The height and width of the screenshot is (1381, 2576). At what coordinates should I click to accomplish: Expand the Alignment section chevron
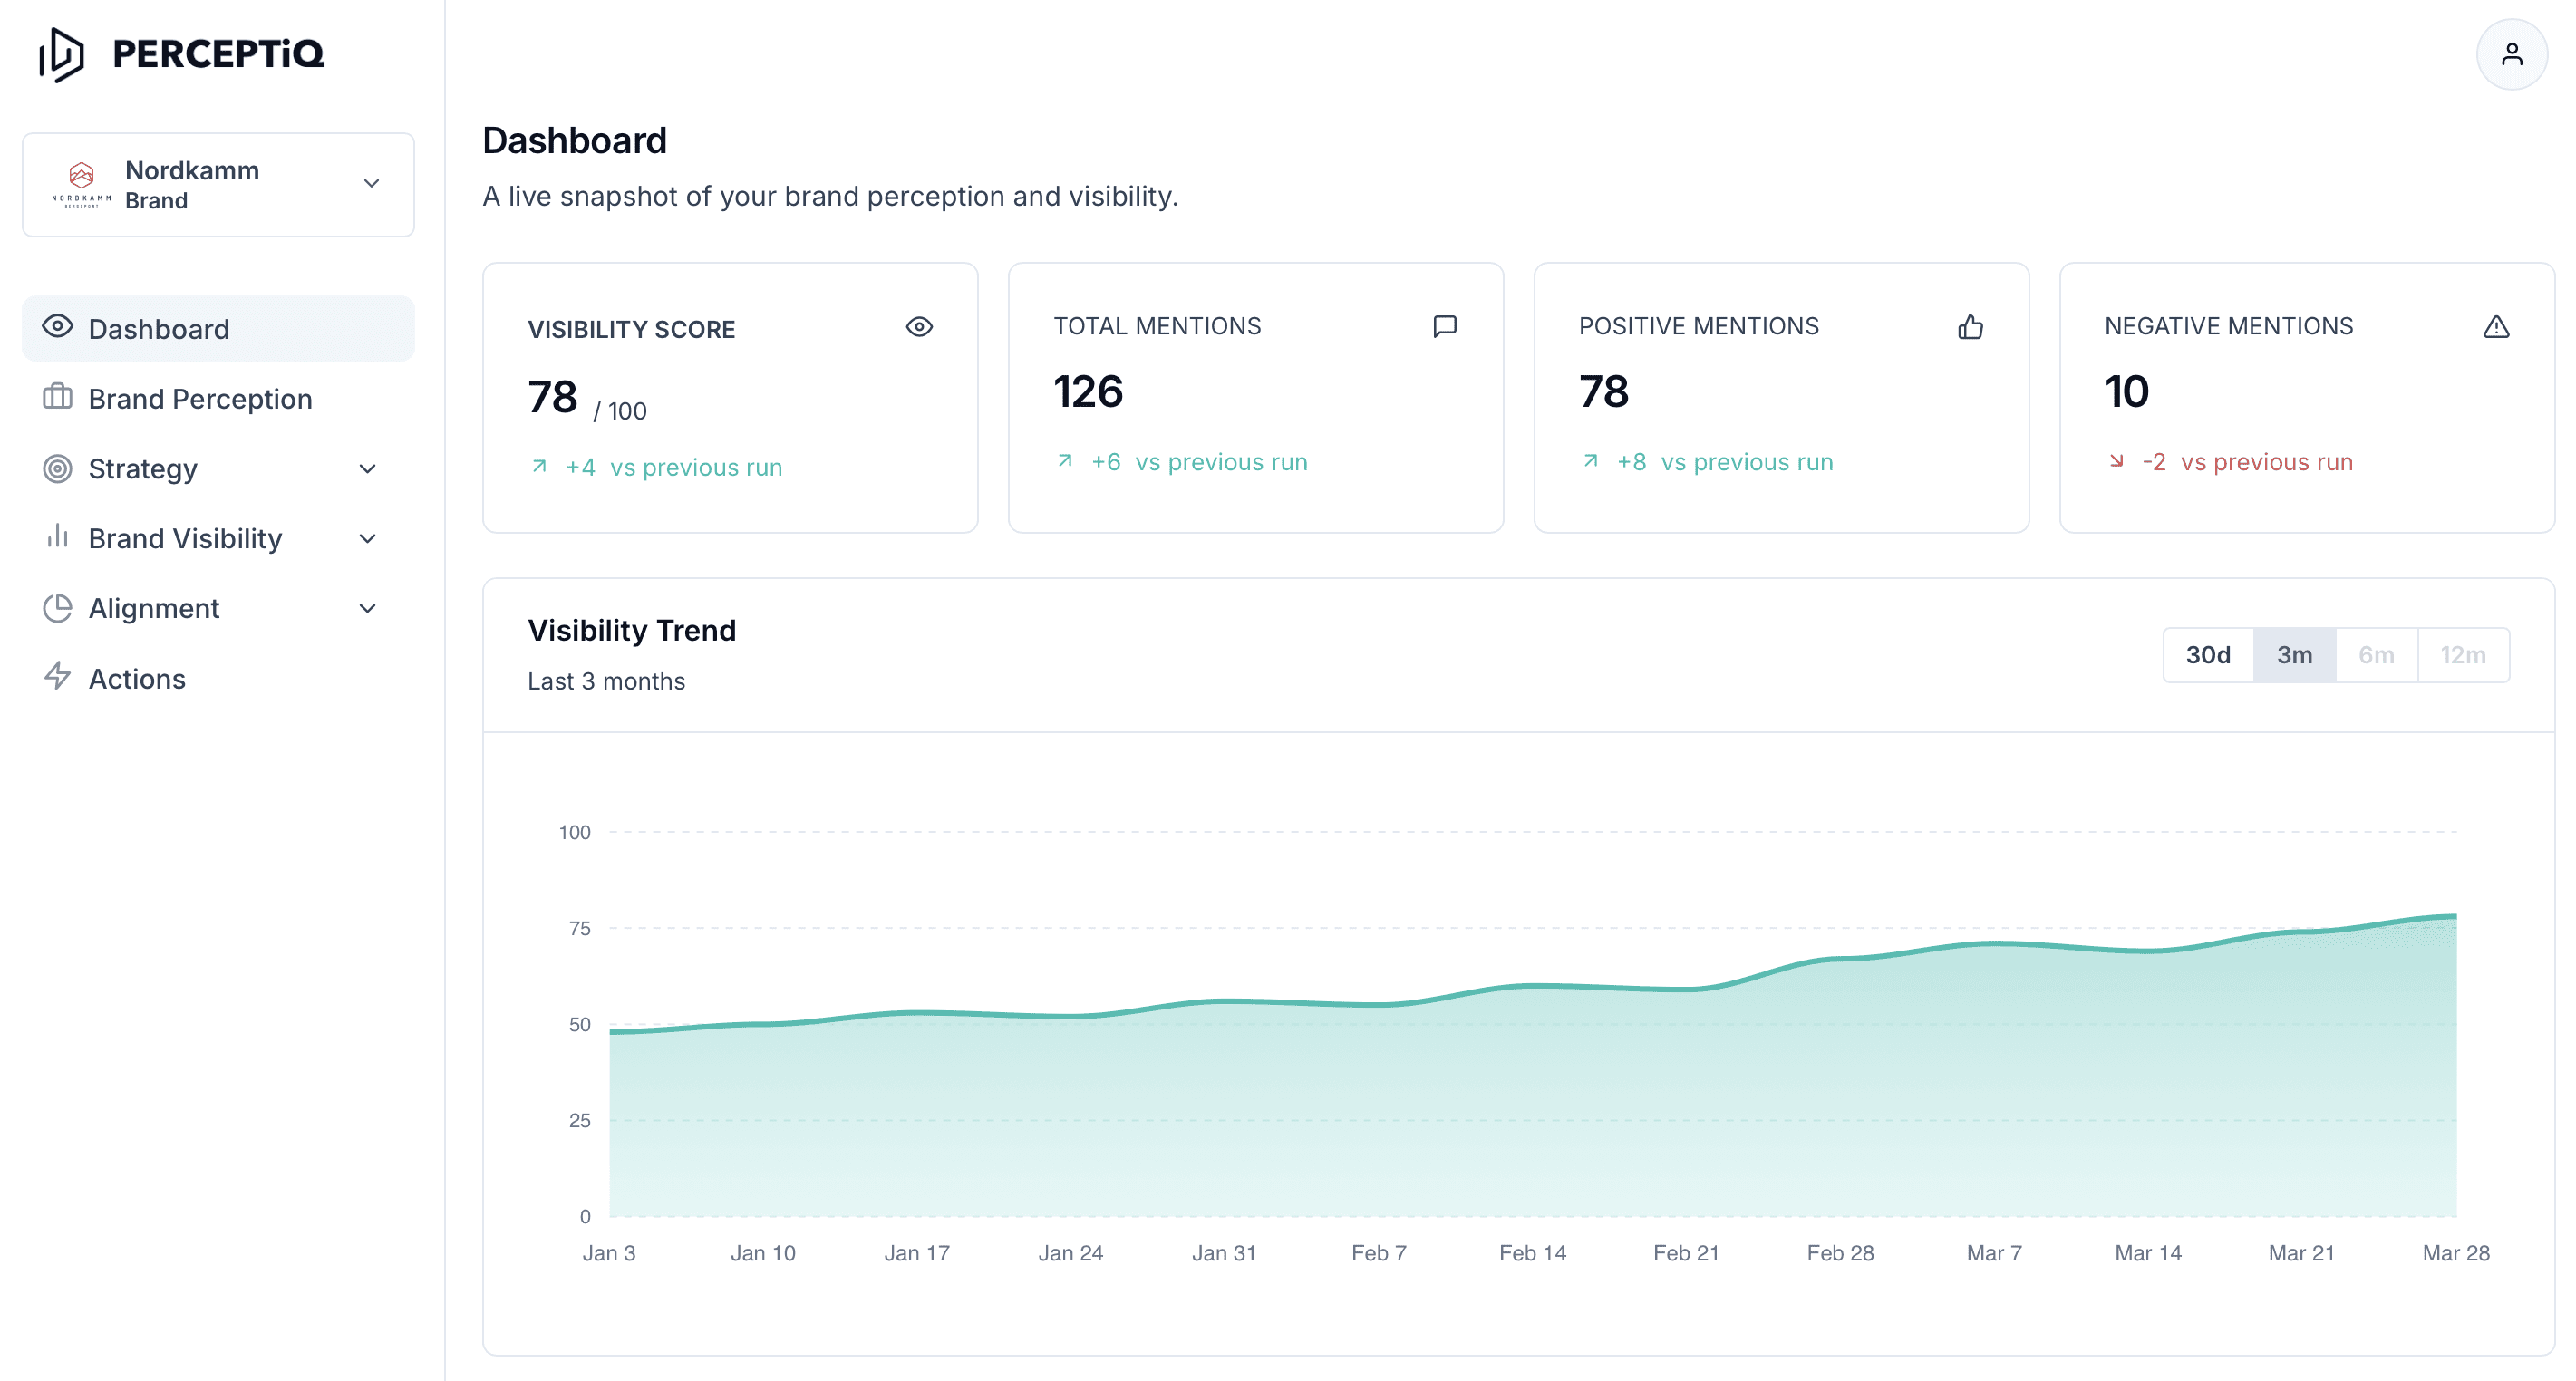click(x=367, y=608)
